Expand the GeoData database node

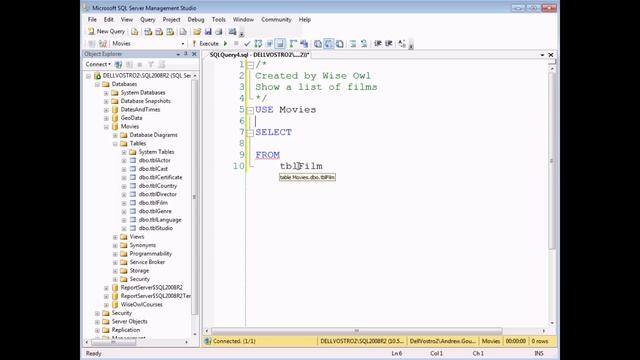click(106, 118)
